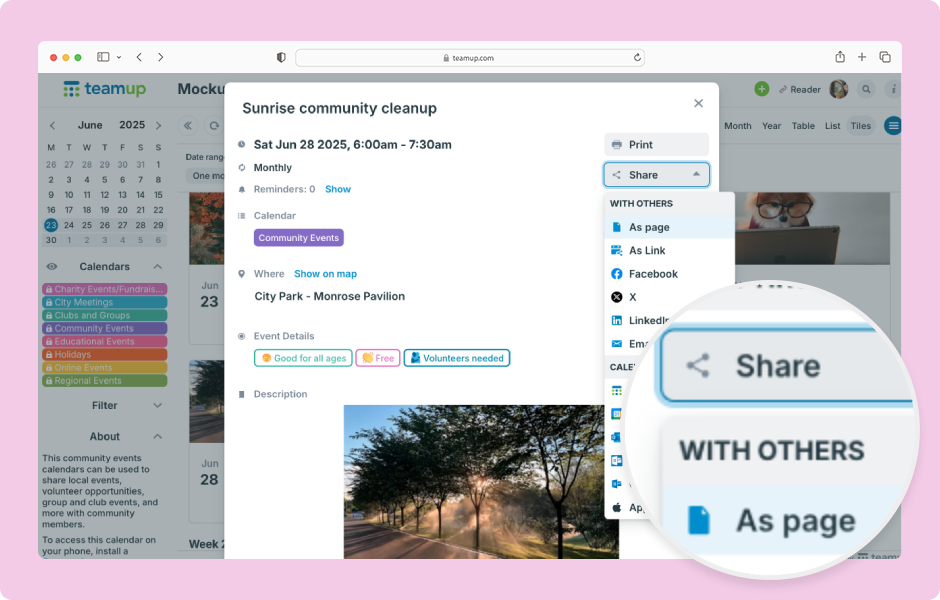This screenshot has height=600, width=940.
Task: Open the calendar search magnifier
Action: (866, 89)
